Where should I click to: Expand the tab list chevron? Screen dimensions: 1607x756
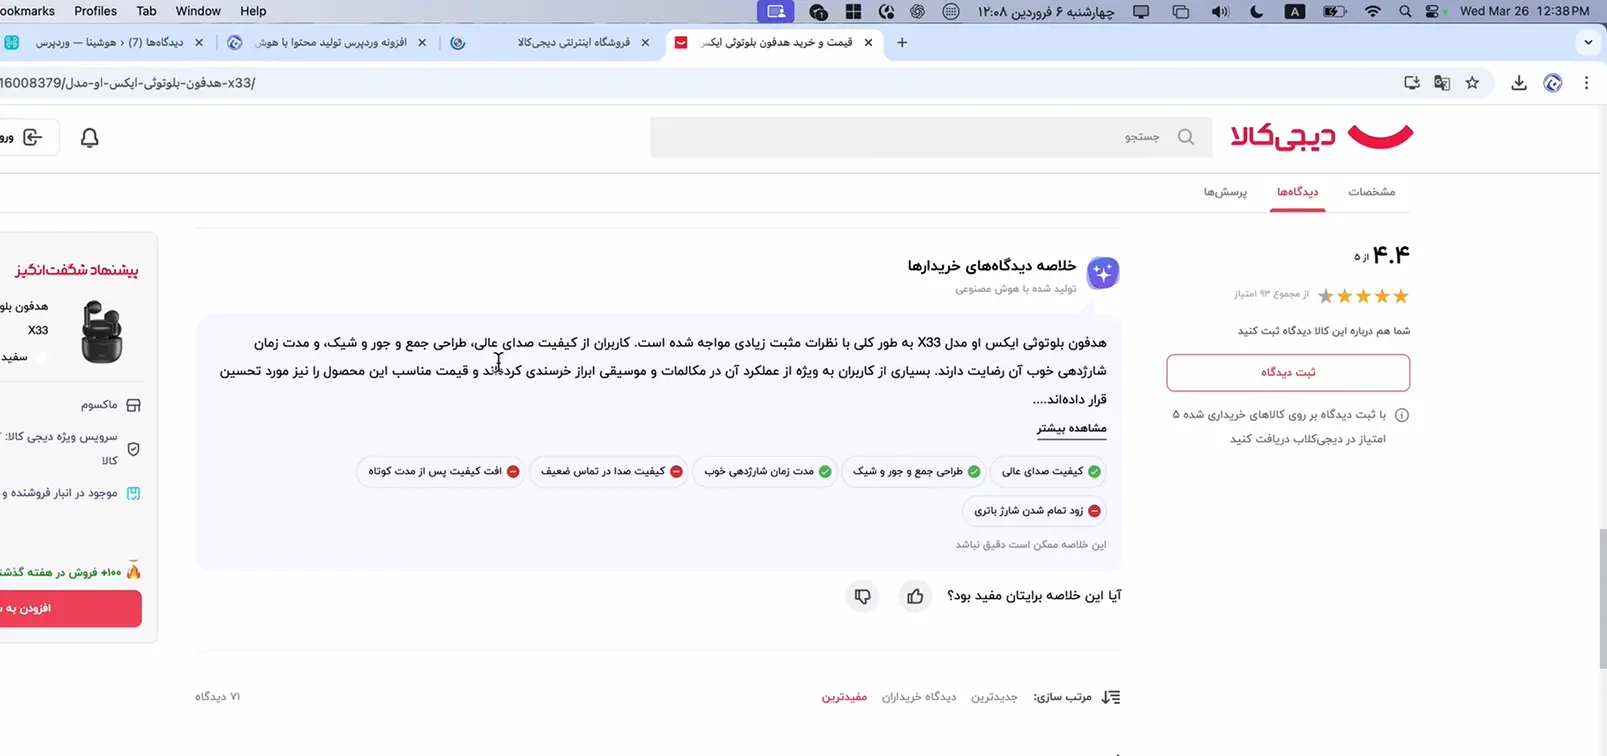[1588, 42]
